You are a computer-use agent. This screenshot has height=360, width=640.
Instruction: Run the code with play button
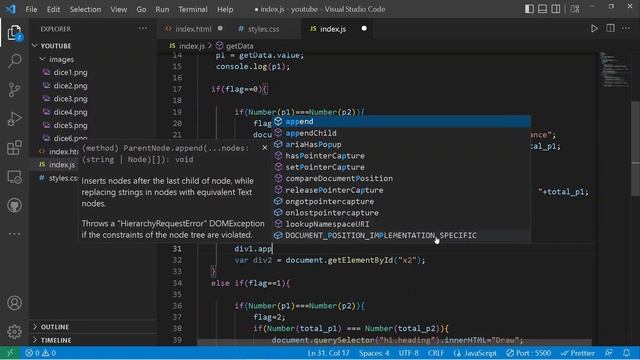[x=594, y=29]
